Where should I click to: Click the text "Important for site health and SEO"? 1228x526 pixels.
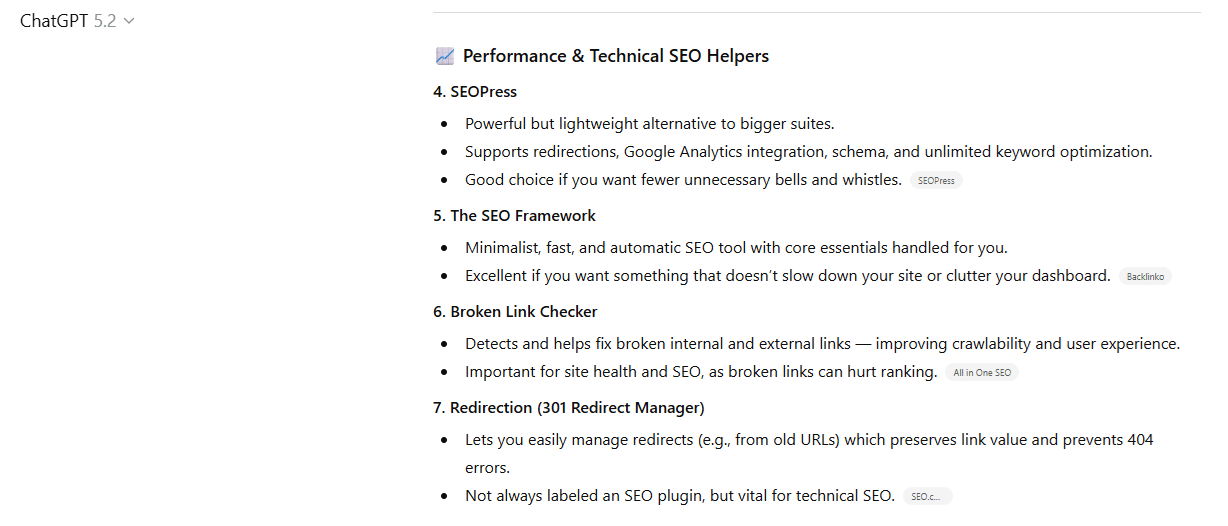pos(700,372)
